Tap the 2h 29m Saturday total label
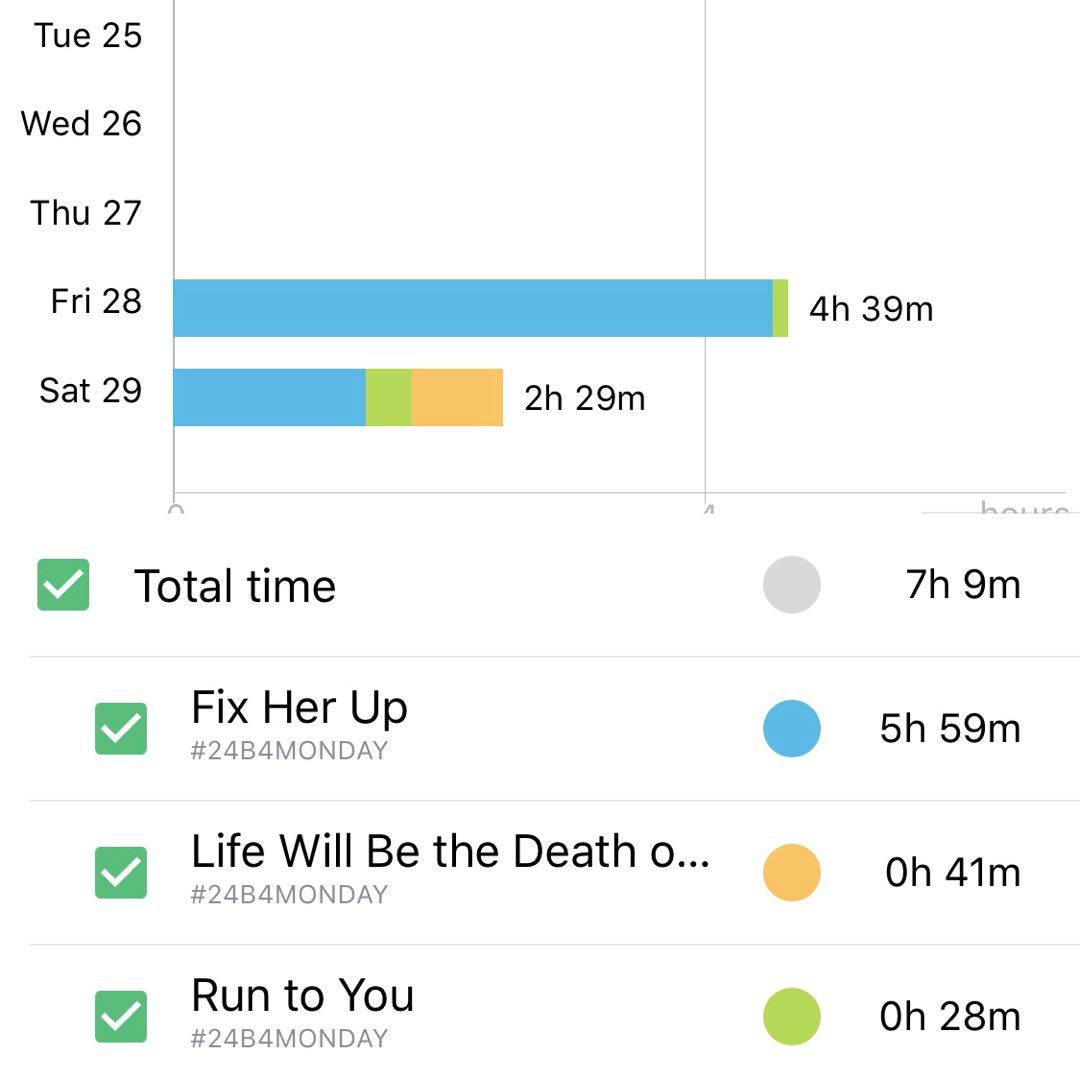 [585, 398]
